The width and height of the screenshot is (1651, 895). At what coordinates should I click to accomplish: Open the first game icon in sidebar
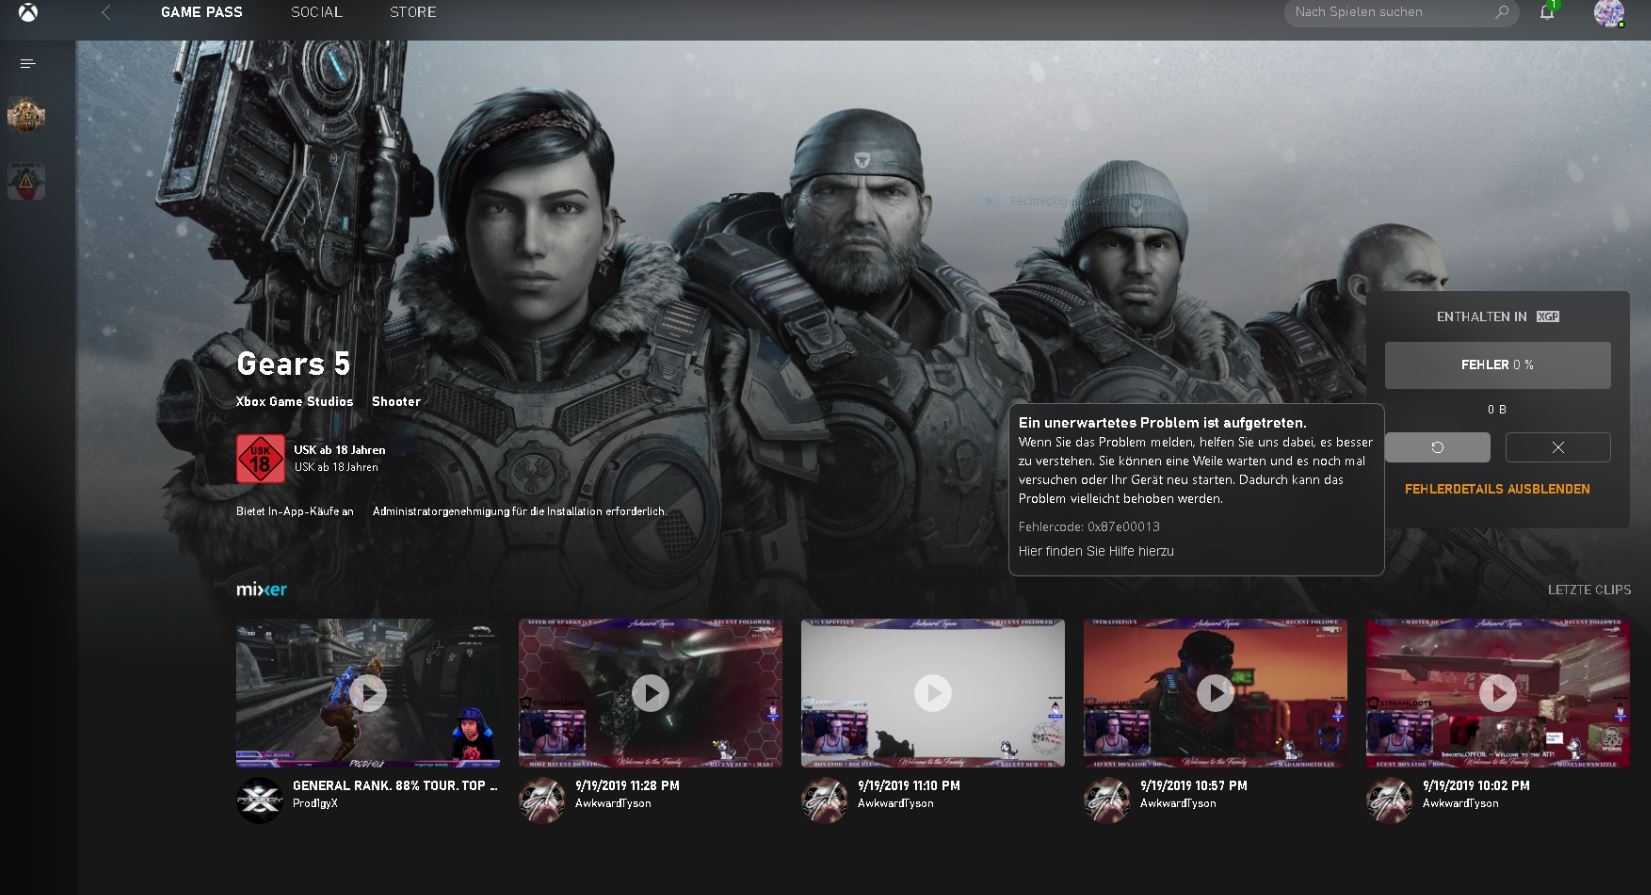pyautogui.click(x=26, y=116)
